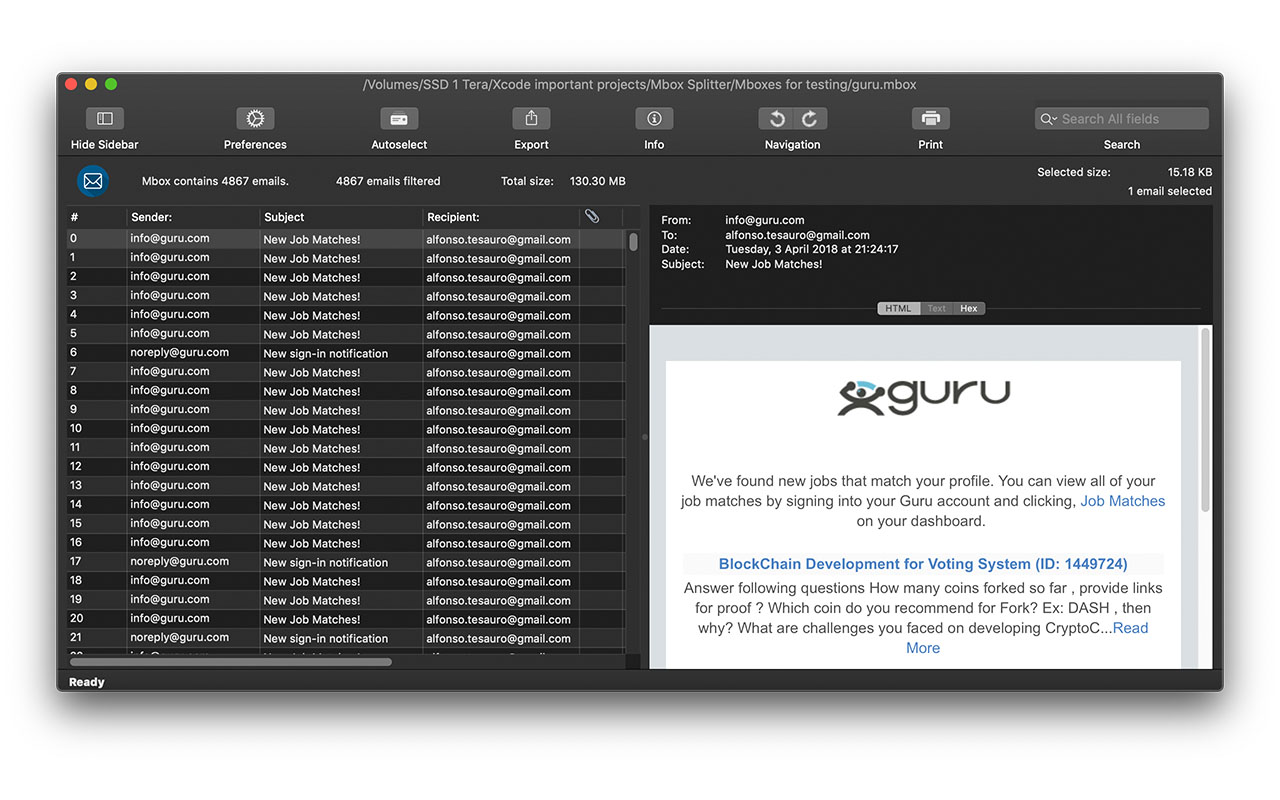Click the Total size 130.30 MB value
This screenshot has width=1280, height=800.
tap(598, 181)
